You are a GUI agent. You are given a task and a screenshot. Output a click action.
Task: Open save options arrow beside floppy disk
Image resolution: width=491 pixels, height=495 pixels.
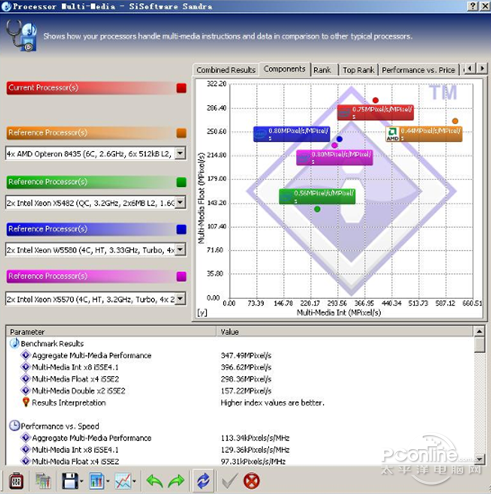click(81, 481)
